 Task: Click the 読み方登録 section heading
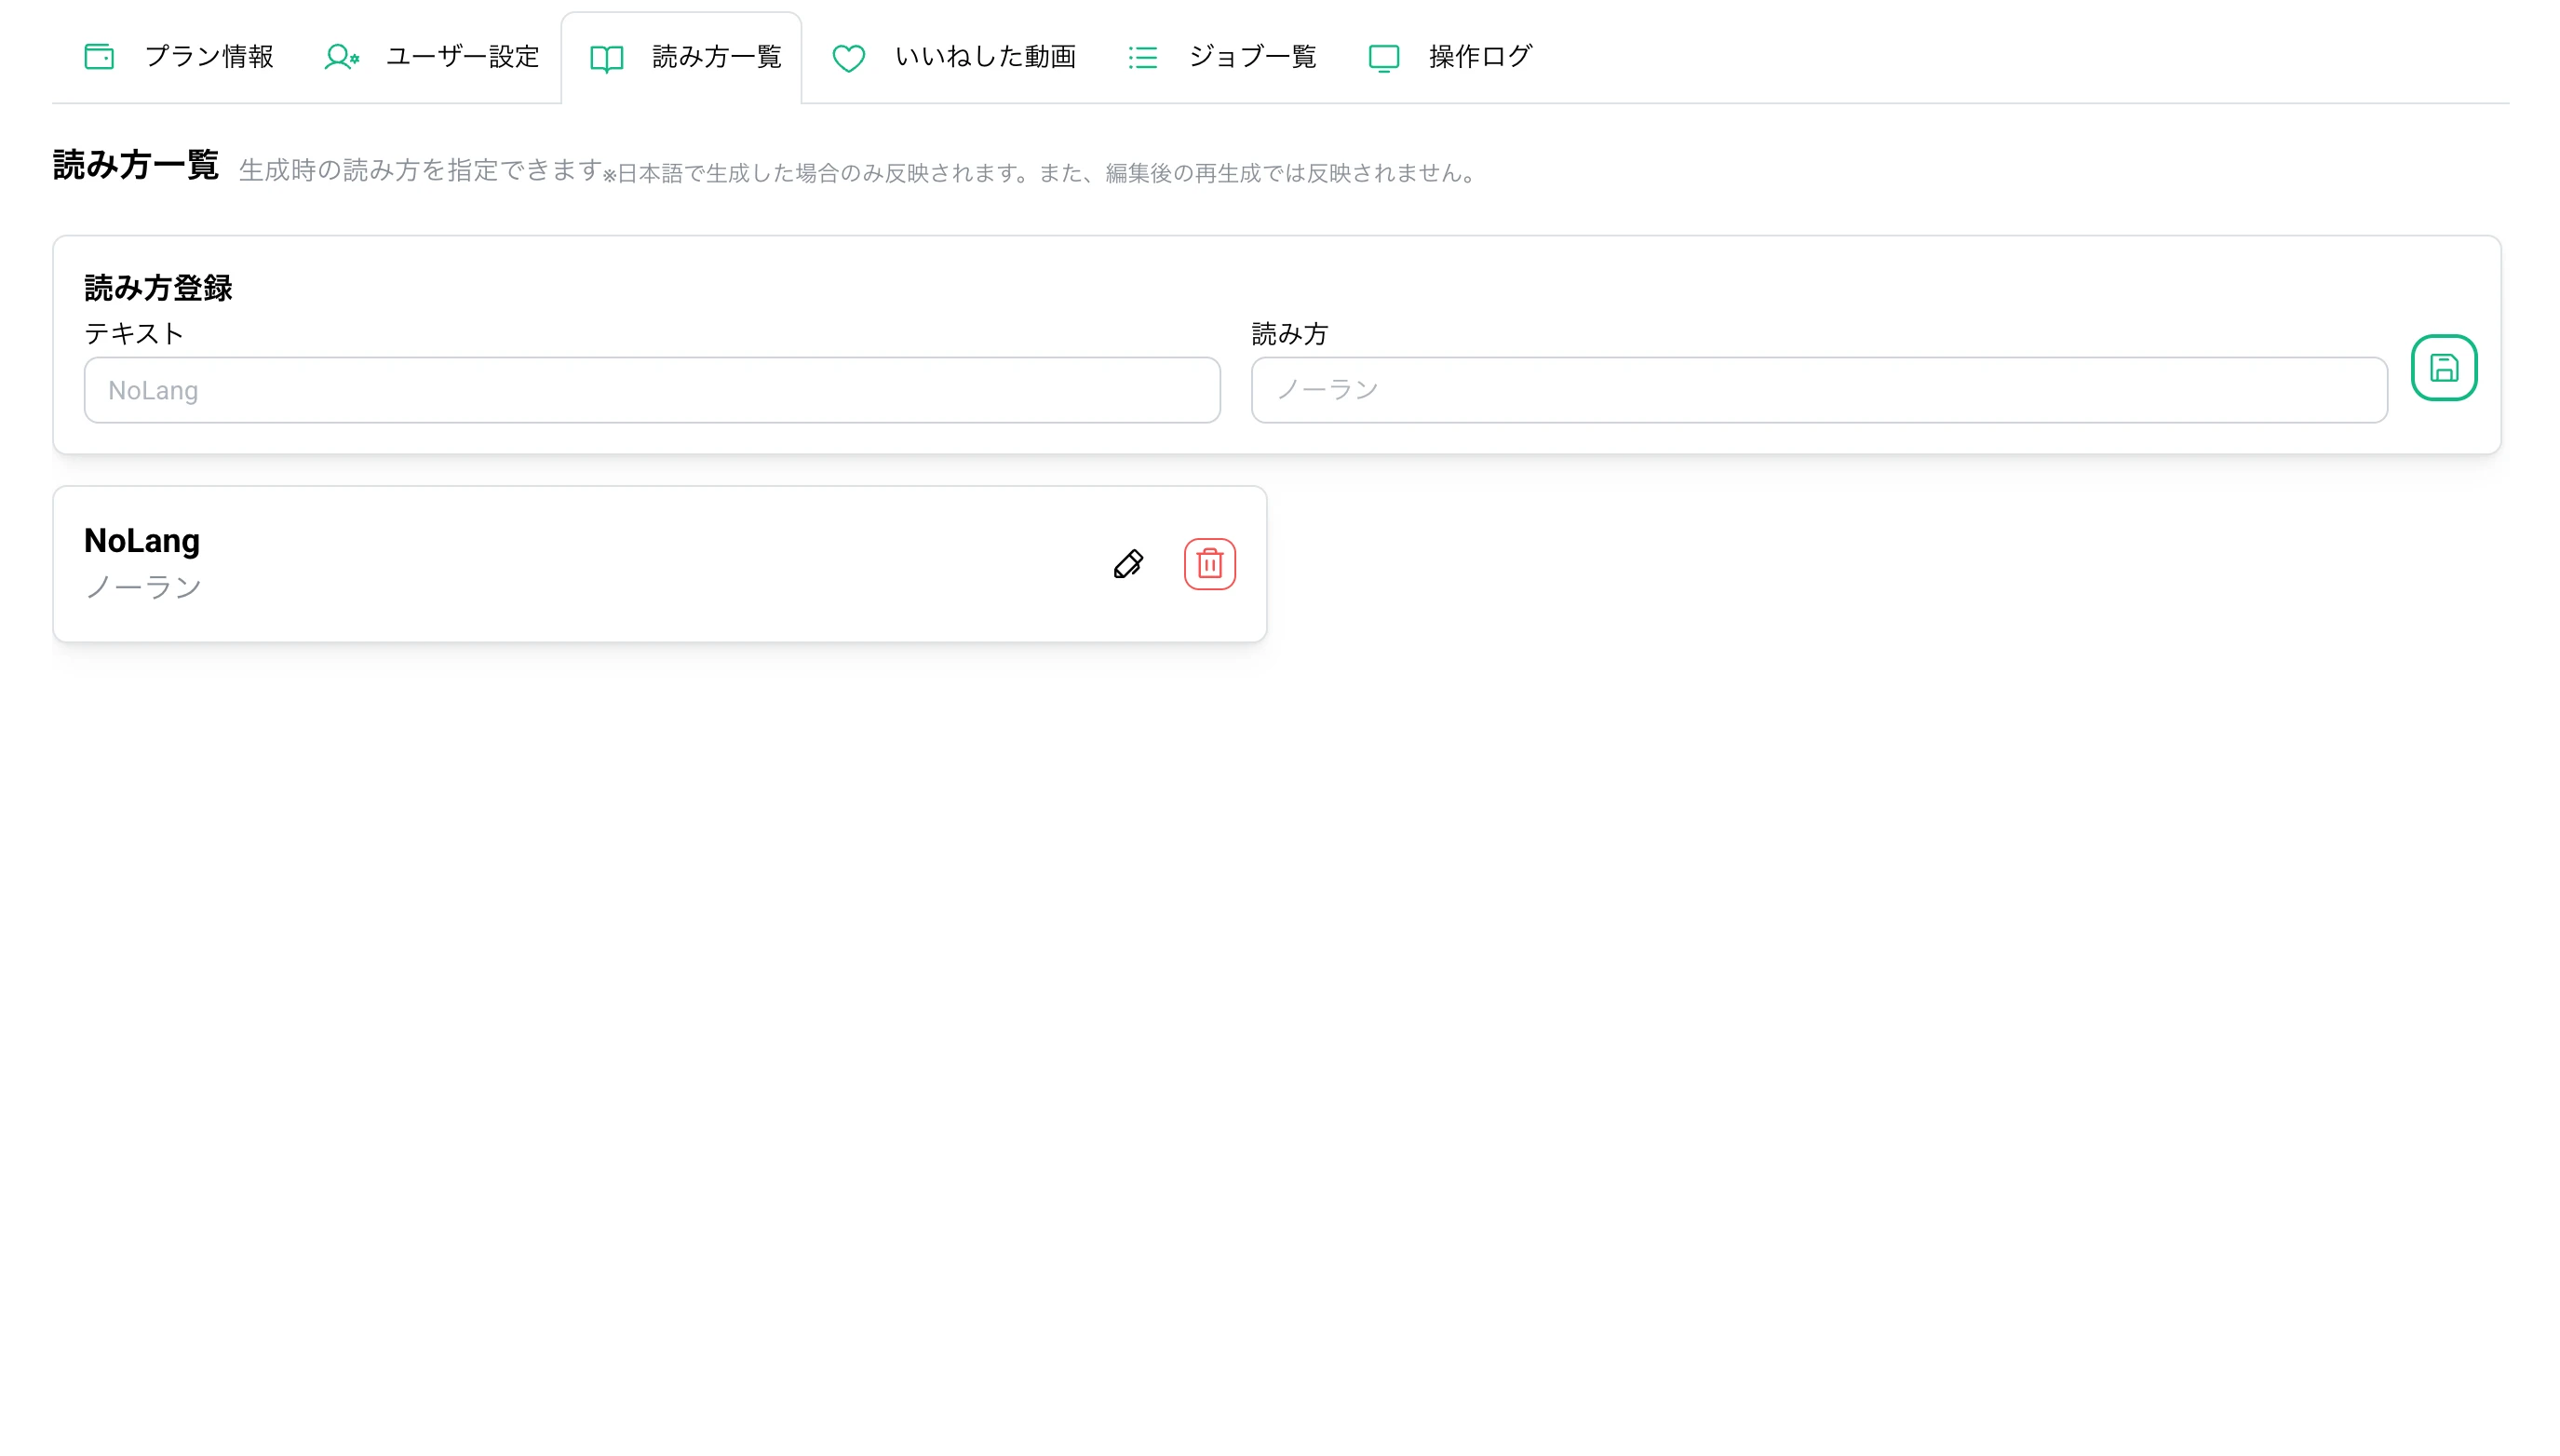coord(158,288)
